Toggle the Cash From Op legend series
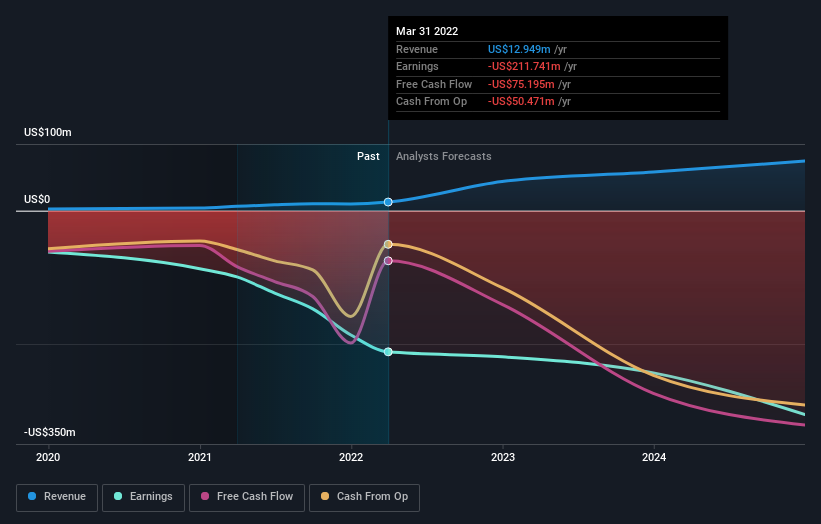 [x=364, y=497]
